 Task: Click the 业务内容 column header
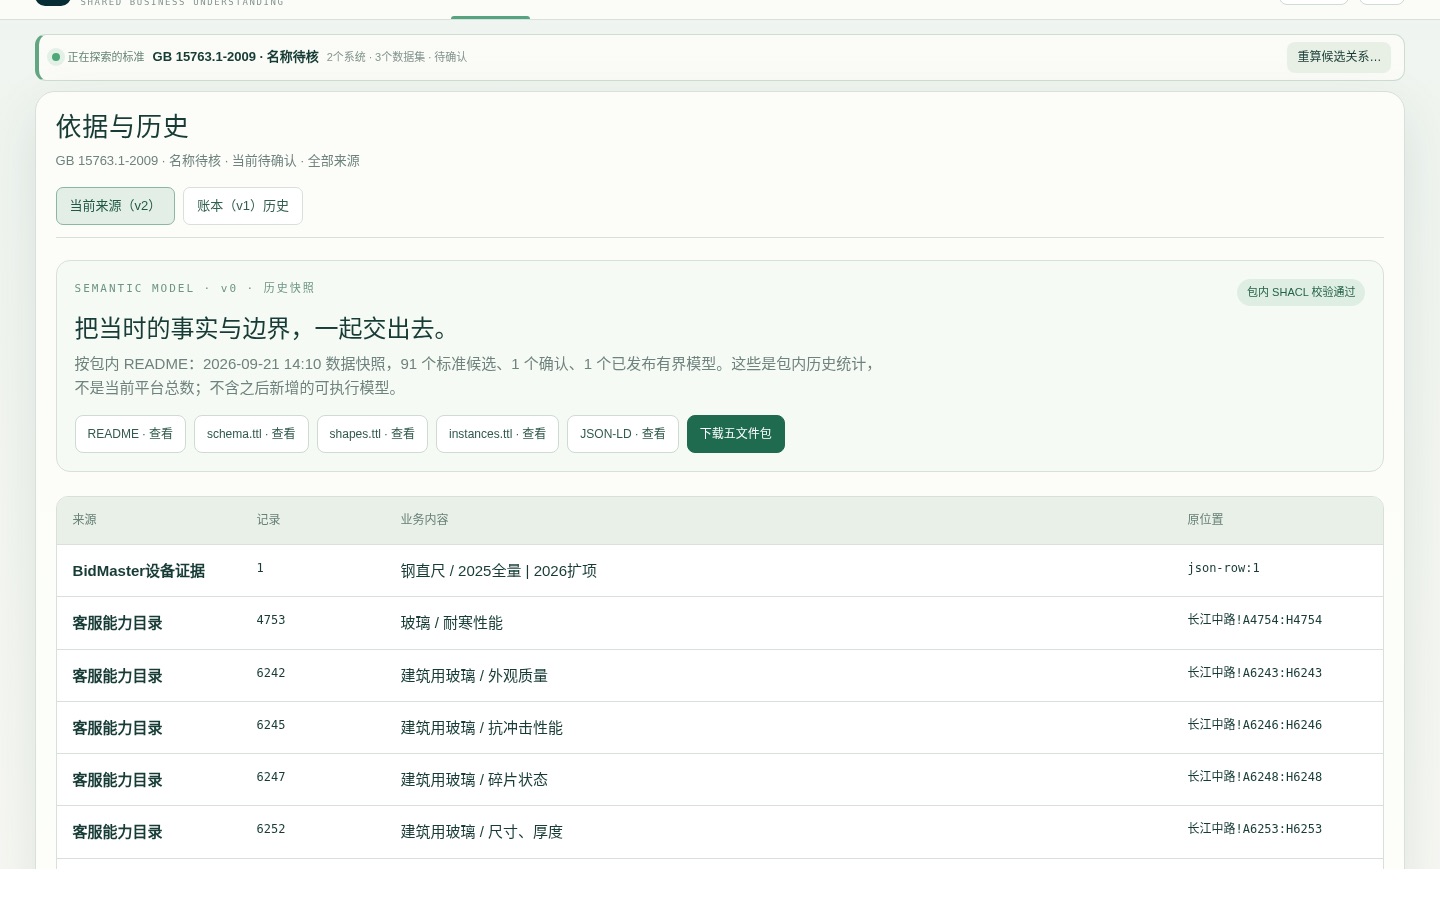tap(425, 520)
